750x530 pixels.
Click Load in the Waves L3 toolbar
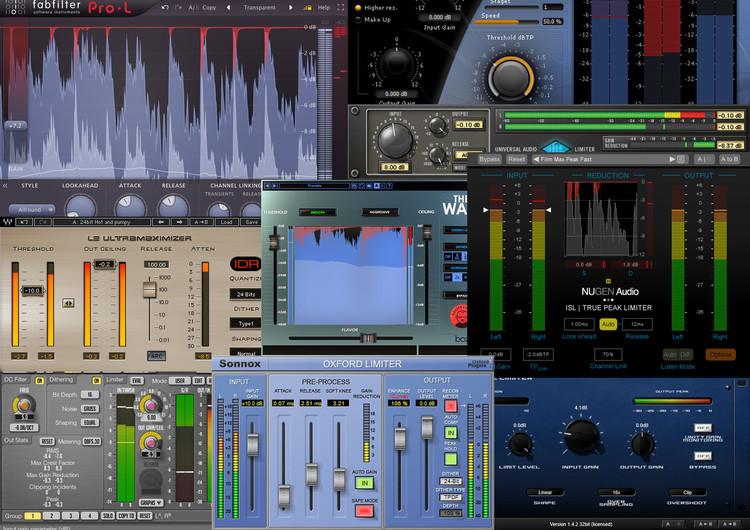click(226, 222)
